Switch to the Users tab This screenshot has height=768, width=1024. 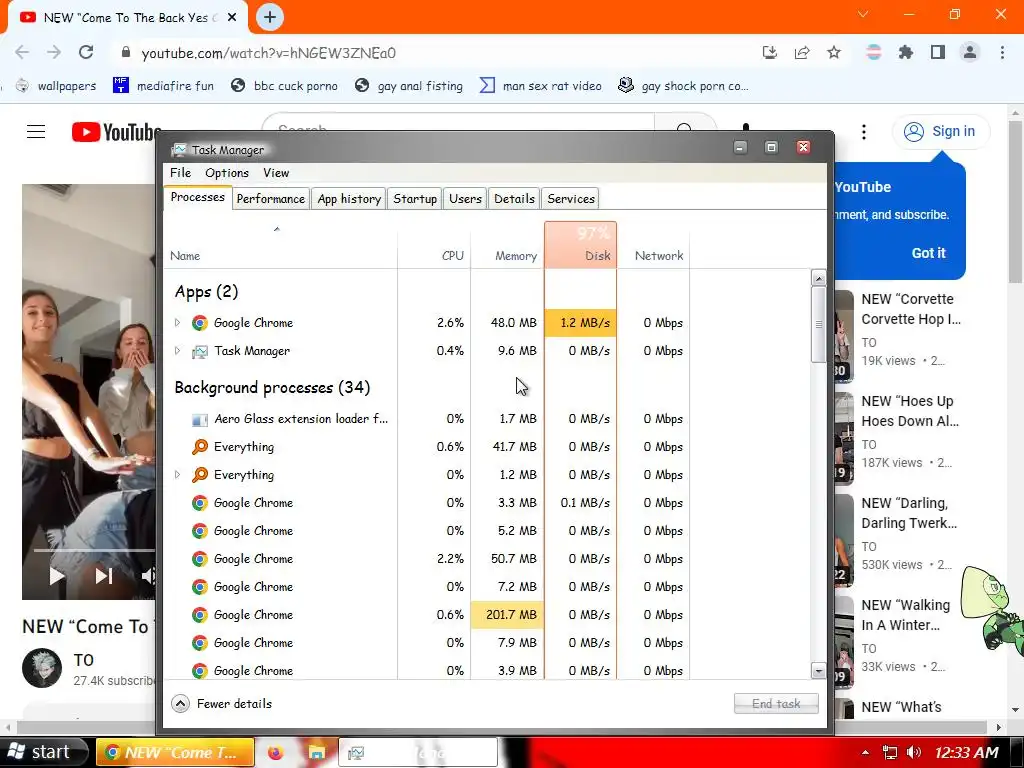coord(465,199)
